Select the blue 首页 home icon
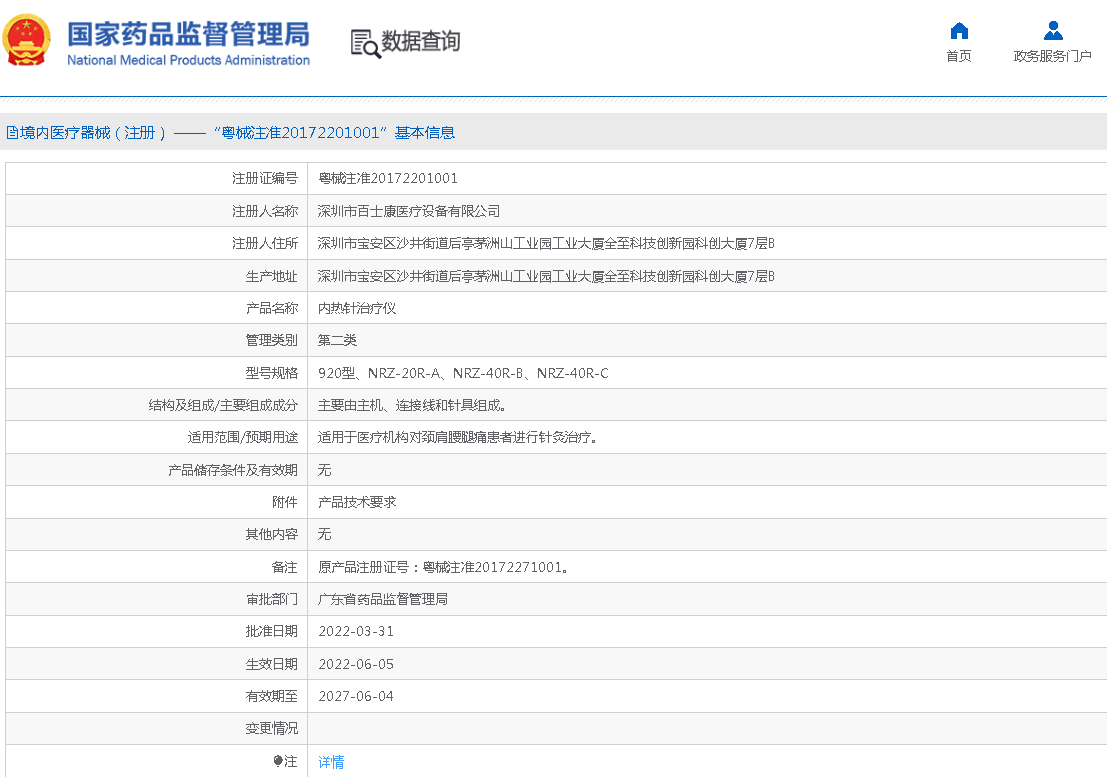 pos(957,31)
